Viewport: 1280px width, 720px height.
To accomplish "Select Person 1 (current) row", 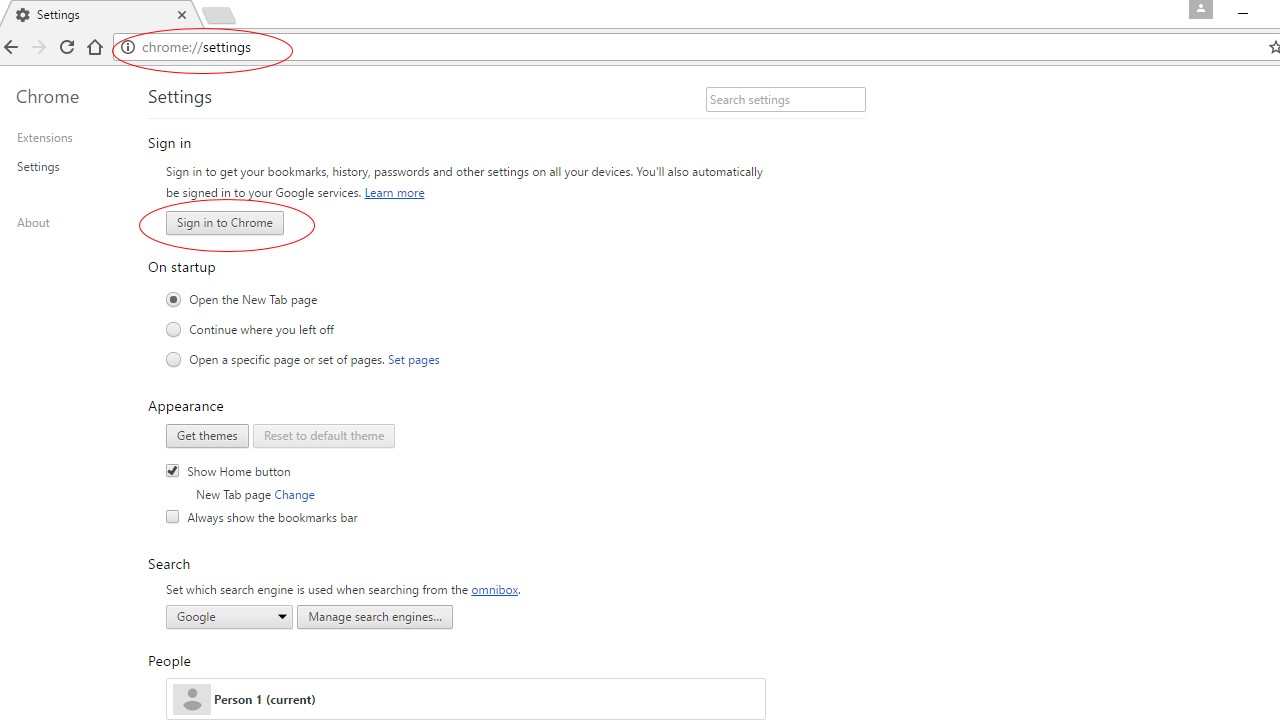I will pyautogui.click(x=466, y=699).
